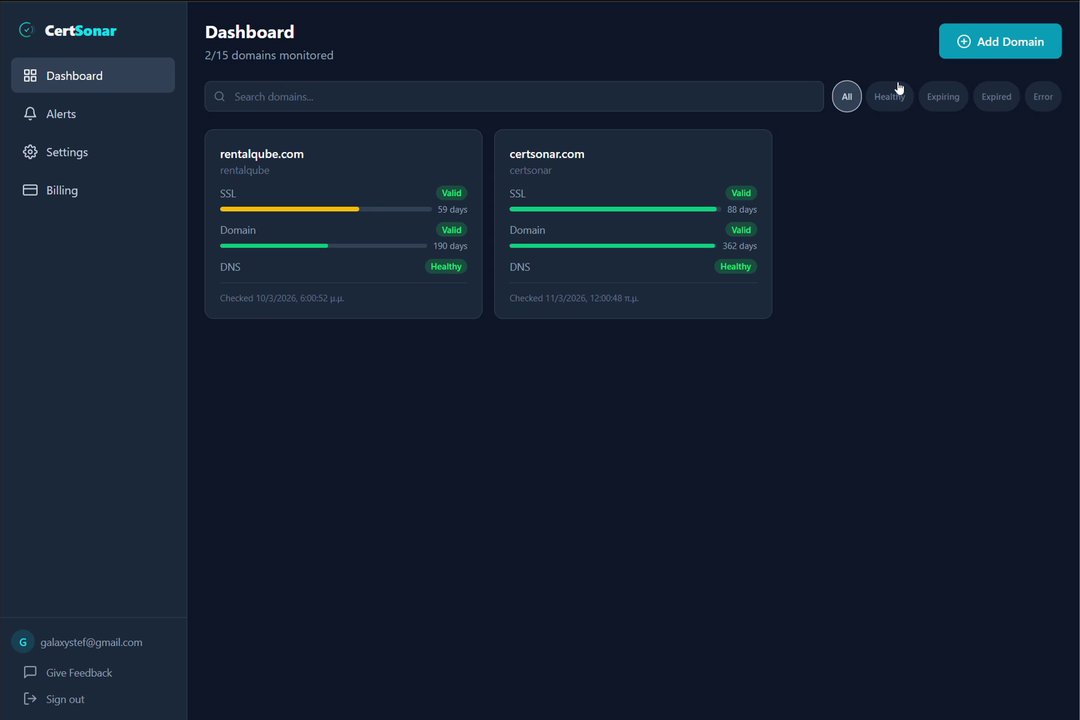Click the 'certsonar' subtitle text
1080x720 pixels.
530,170
